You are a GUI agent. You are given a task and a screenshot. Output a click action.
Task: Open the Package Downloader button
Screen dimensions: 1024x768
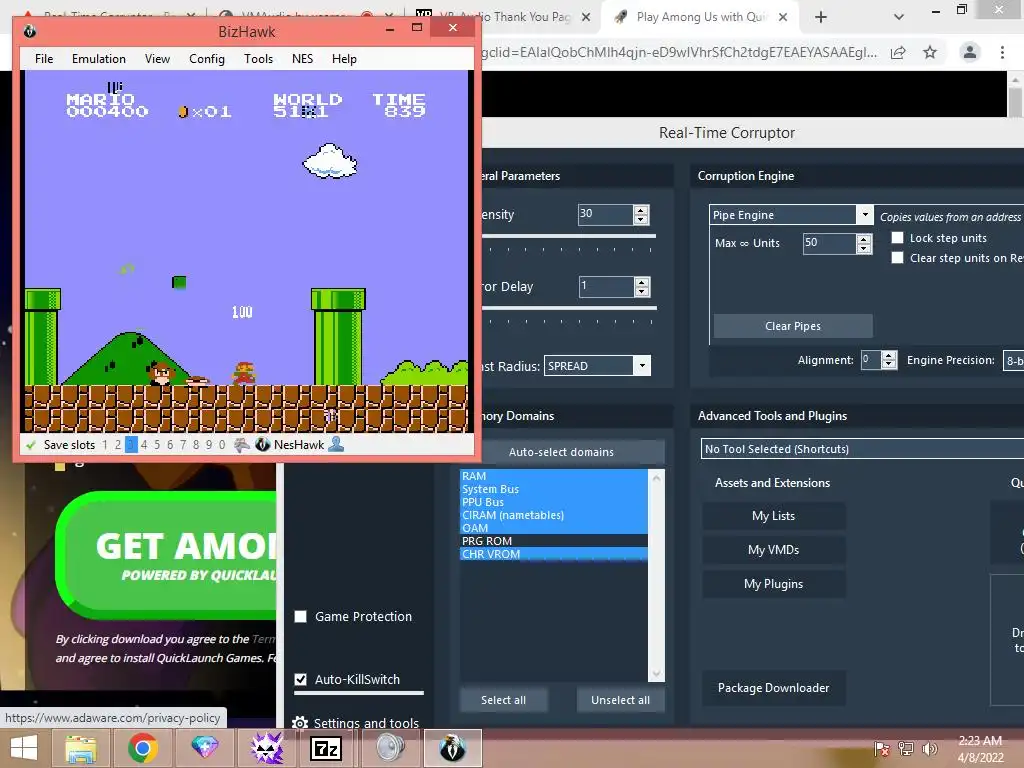point(774,688)
